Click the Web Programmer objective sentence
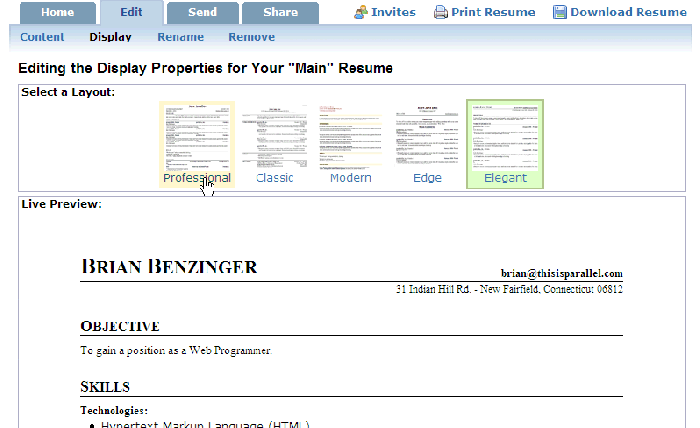The height and width of the screenshot is (428, 700). point(176,350)
